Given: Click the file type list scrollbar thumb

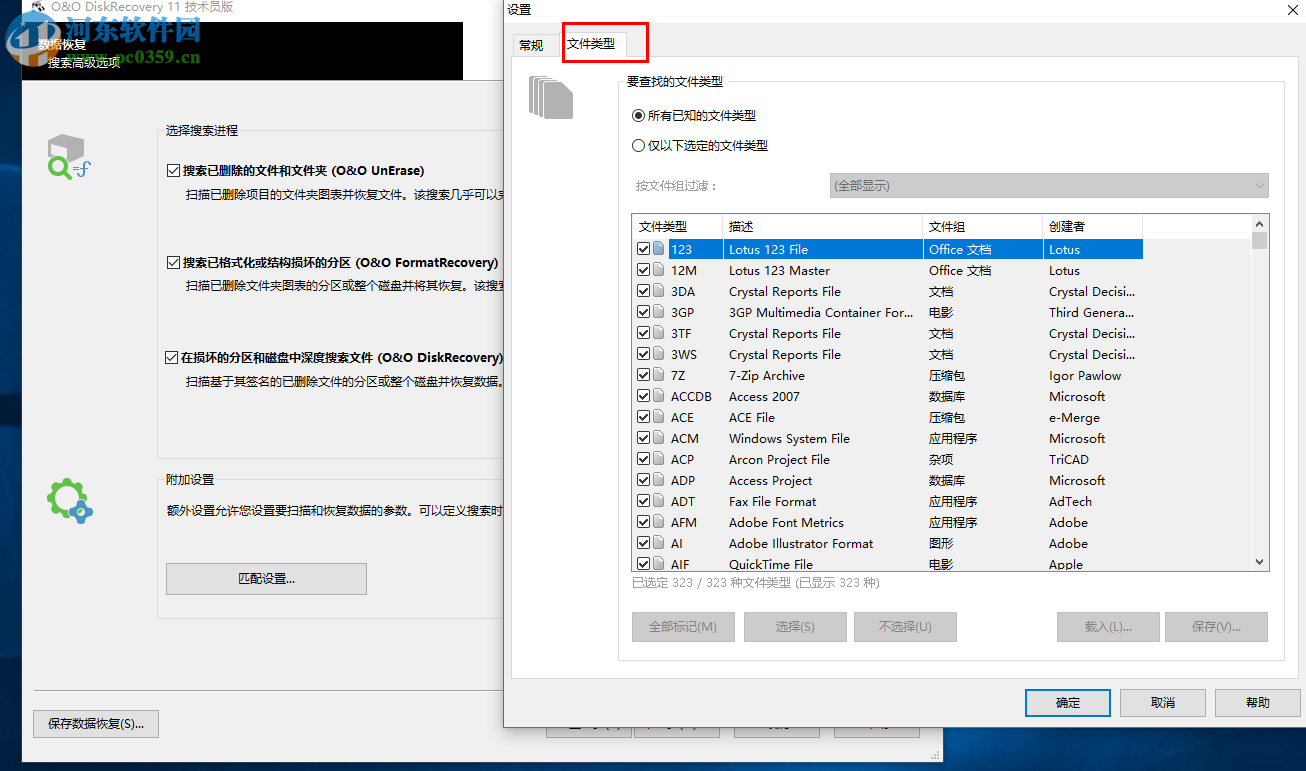Looking at the screenshot, I should [x=1259, y=240].
